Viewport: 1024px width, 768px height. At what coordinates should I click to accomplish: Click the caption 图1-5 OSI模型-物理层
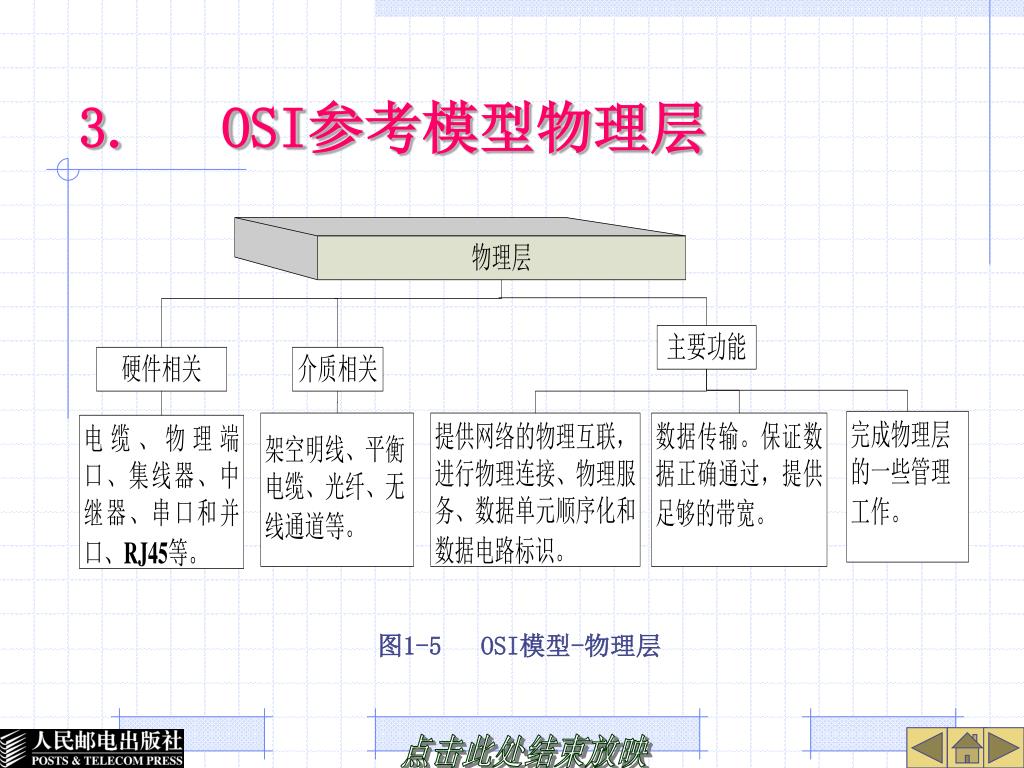tap(519, 646)
